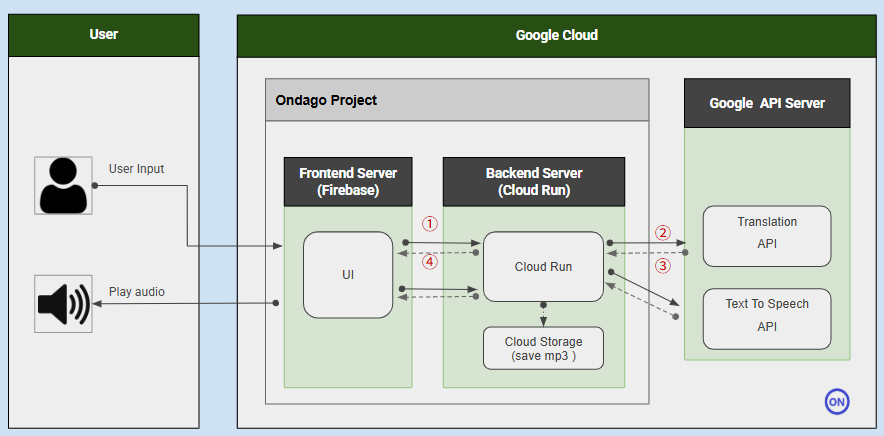Click the Backend Server (Cloud Run) header

pyautogui.click(x=534, y=182)
